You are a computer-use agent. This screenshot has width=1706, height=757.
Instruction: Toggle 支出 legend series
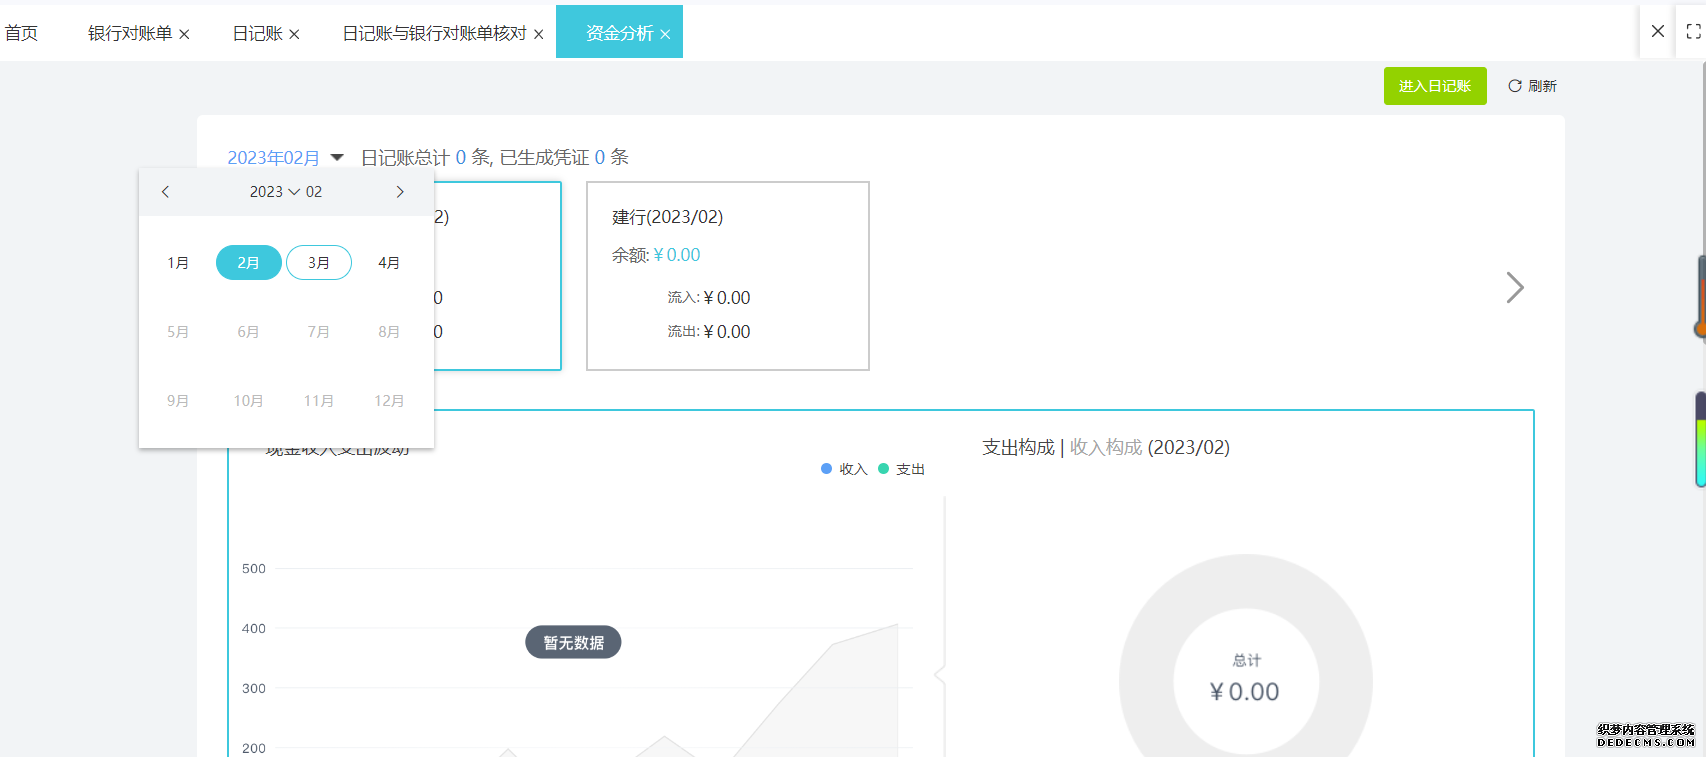coord(901,469)
